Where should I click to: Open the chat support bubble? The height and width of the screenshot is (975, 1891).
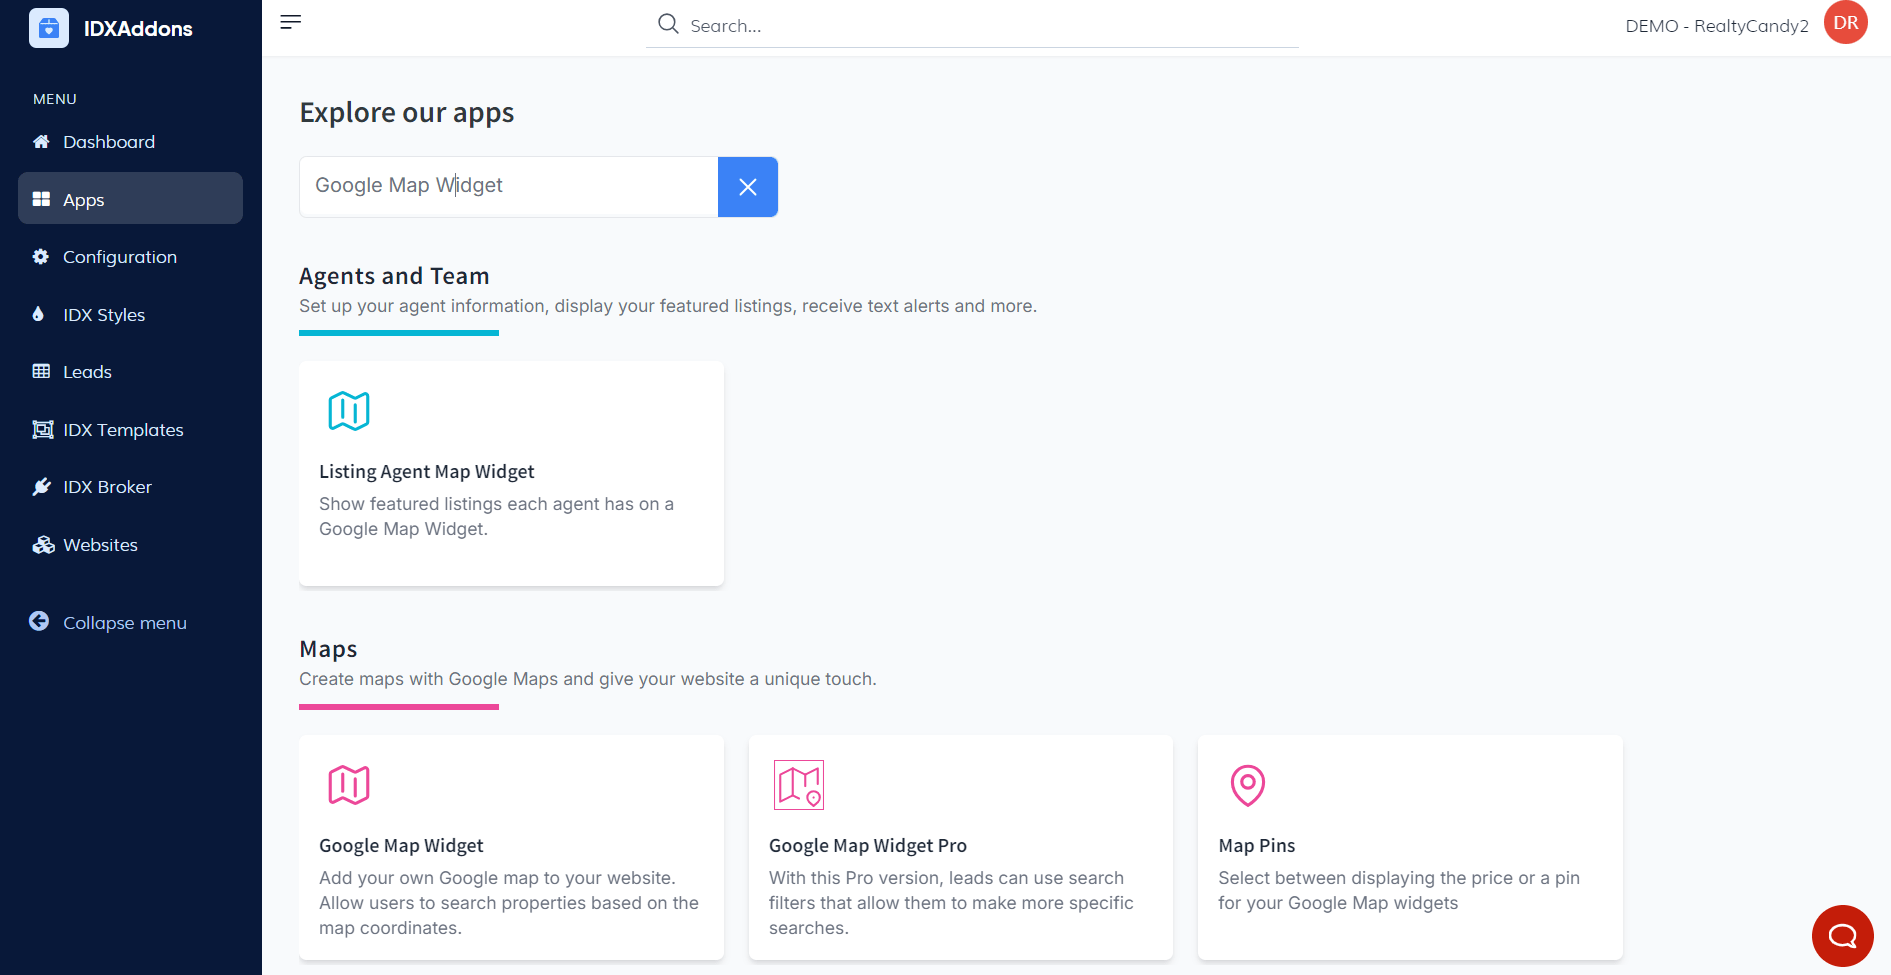point(1842,935)
